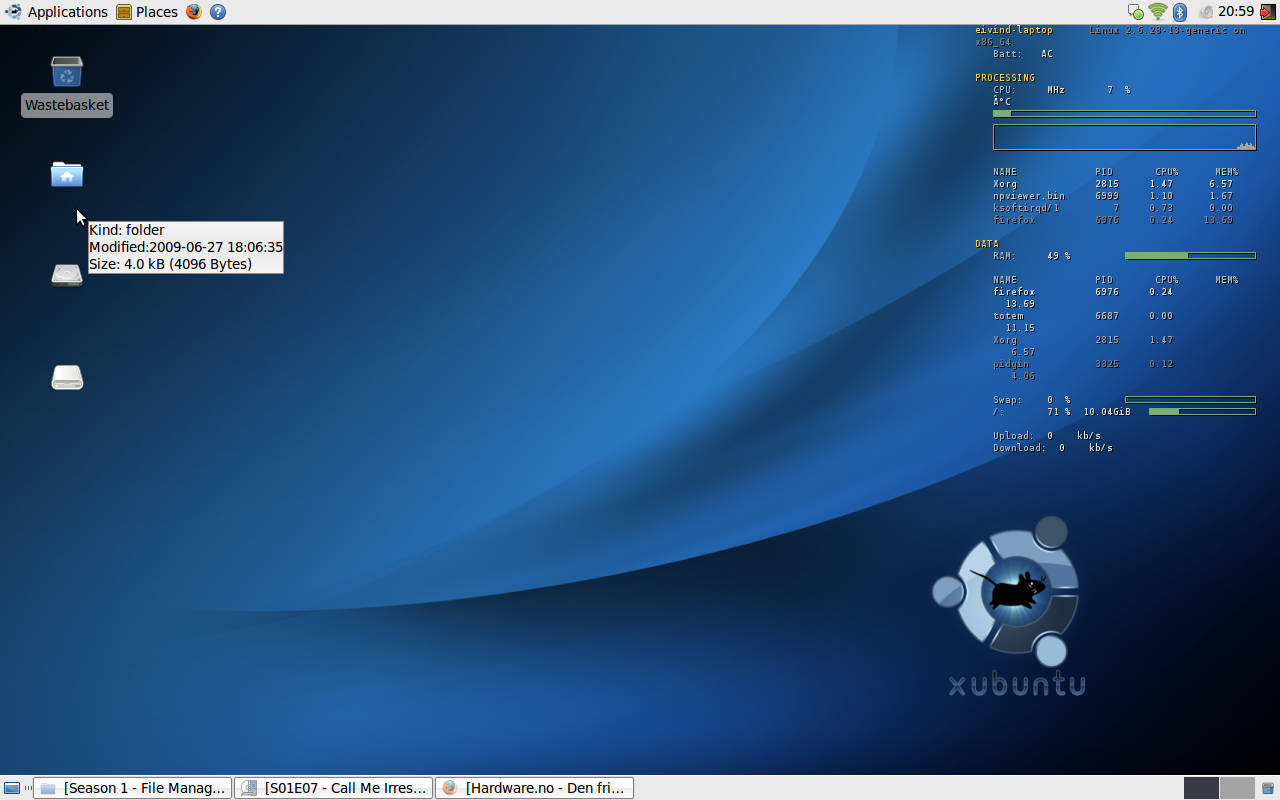Click the 'npviewer.bin' process row
Viewport: 1280px width, 800px height.
tap(1113, 196)
